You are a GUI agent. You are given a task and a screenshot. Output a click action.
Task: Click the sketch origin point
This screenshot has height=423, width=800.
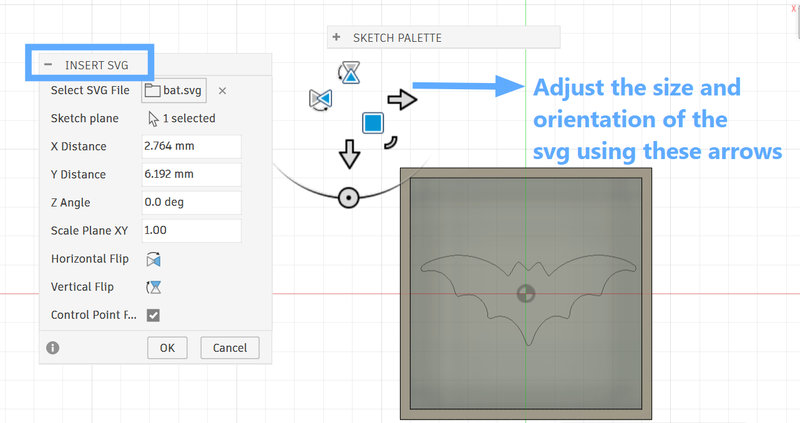[x=526, y=293]
